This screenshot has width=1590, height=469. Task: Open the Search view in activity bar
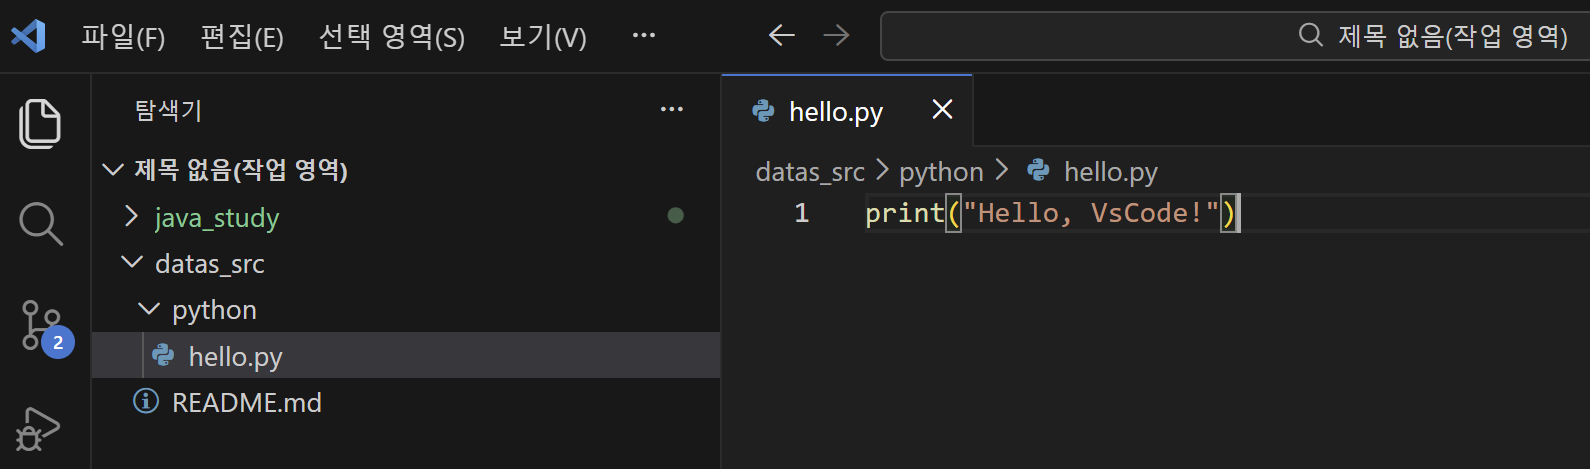(40, 223)
